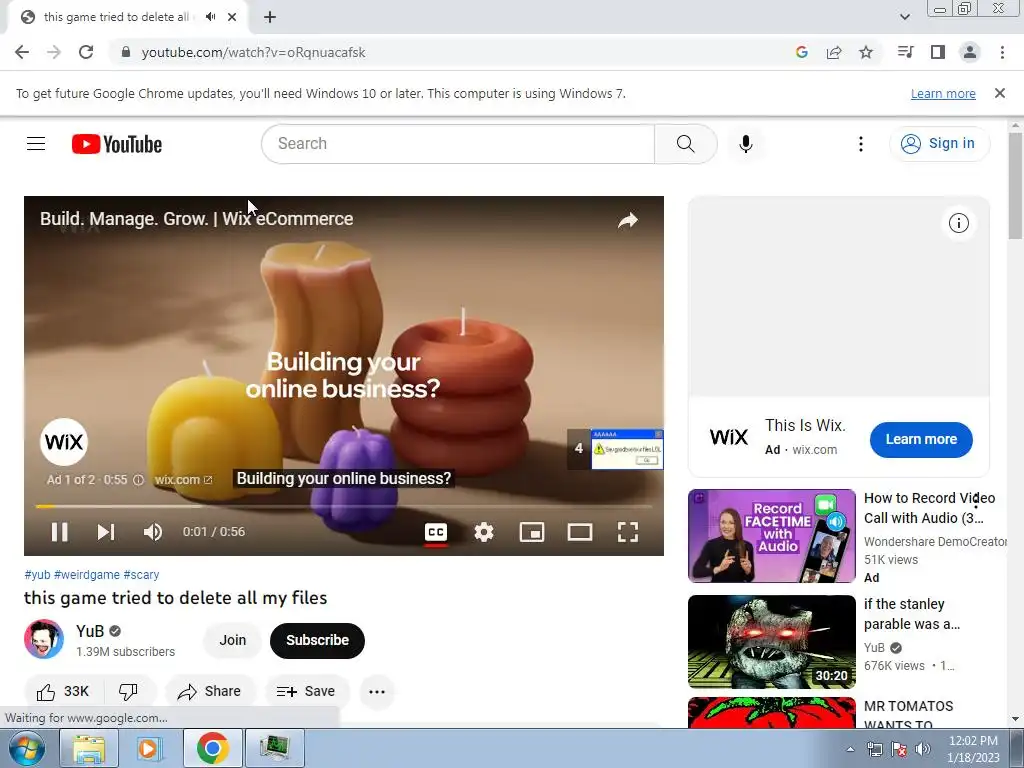The image size is (1024, 768).
Task: Open media controls icon in Chrome toolbar
Action: point(905,52)
